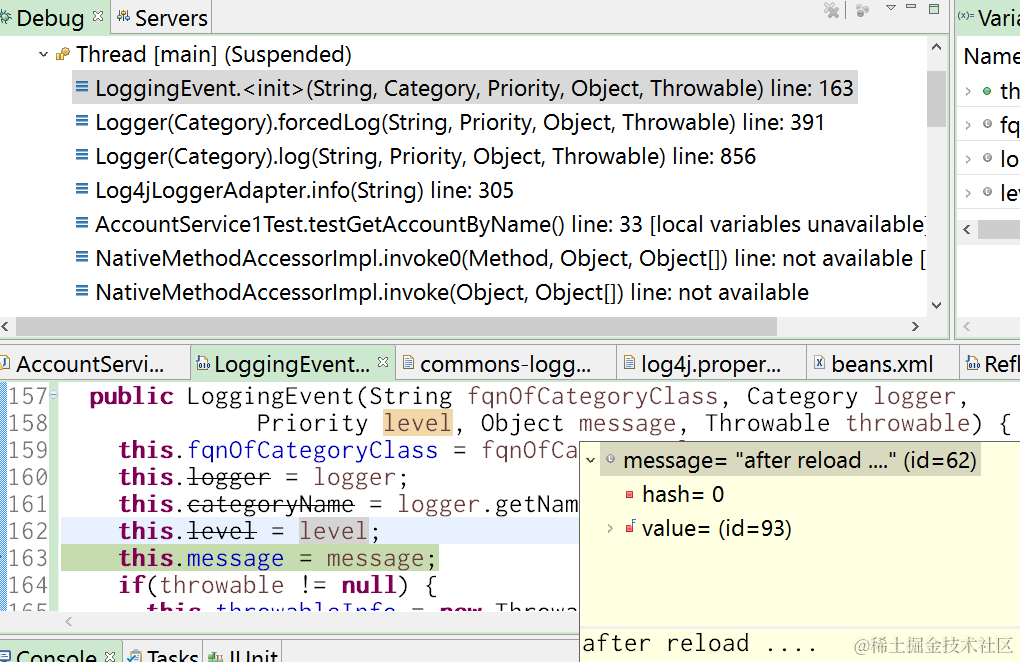Close the Debug tab
Screen dimensions: 1020x662
(98, 16)
